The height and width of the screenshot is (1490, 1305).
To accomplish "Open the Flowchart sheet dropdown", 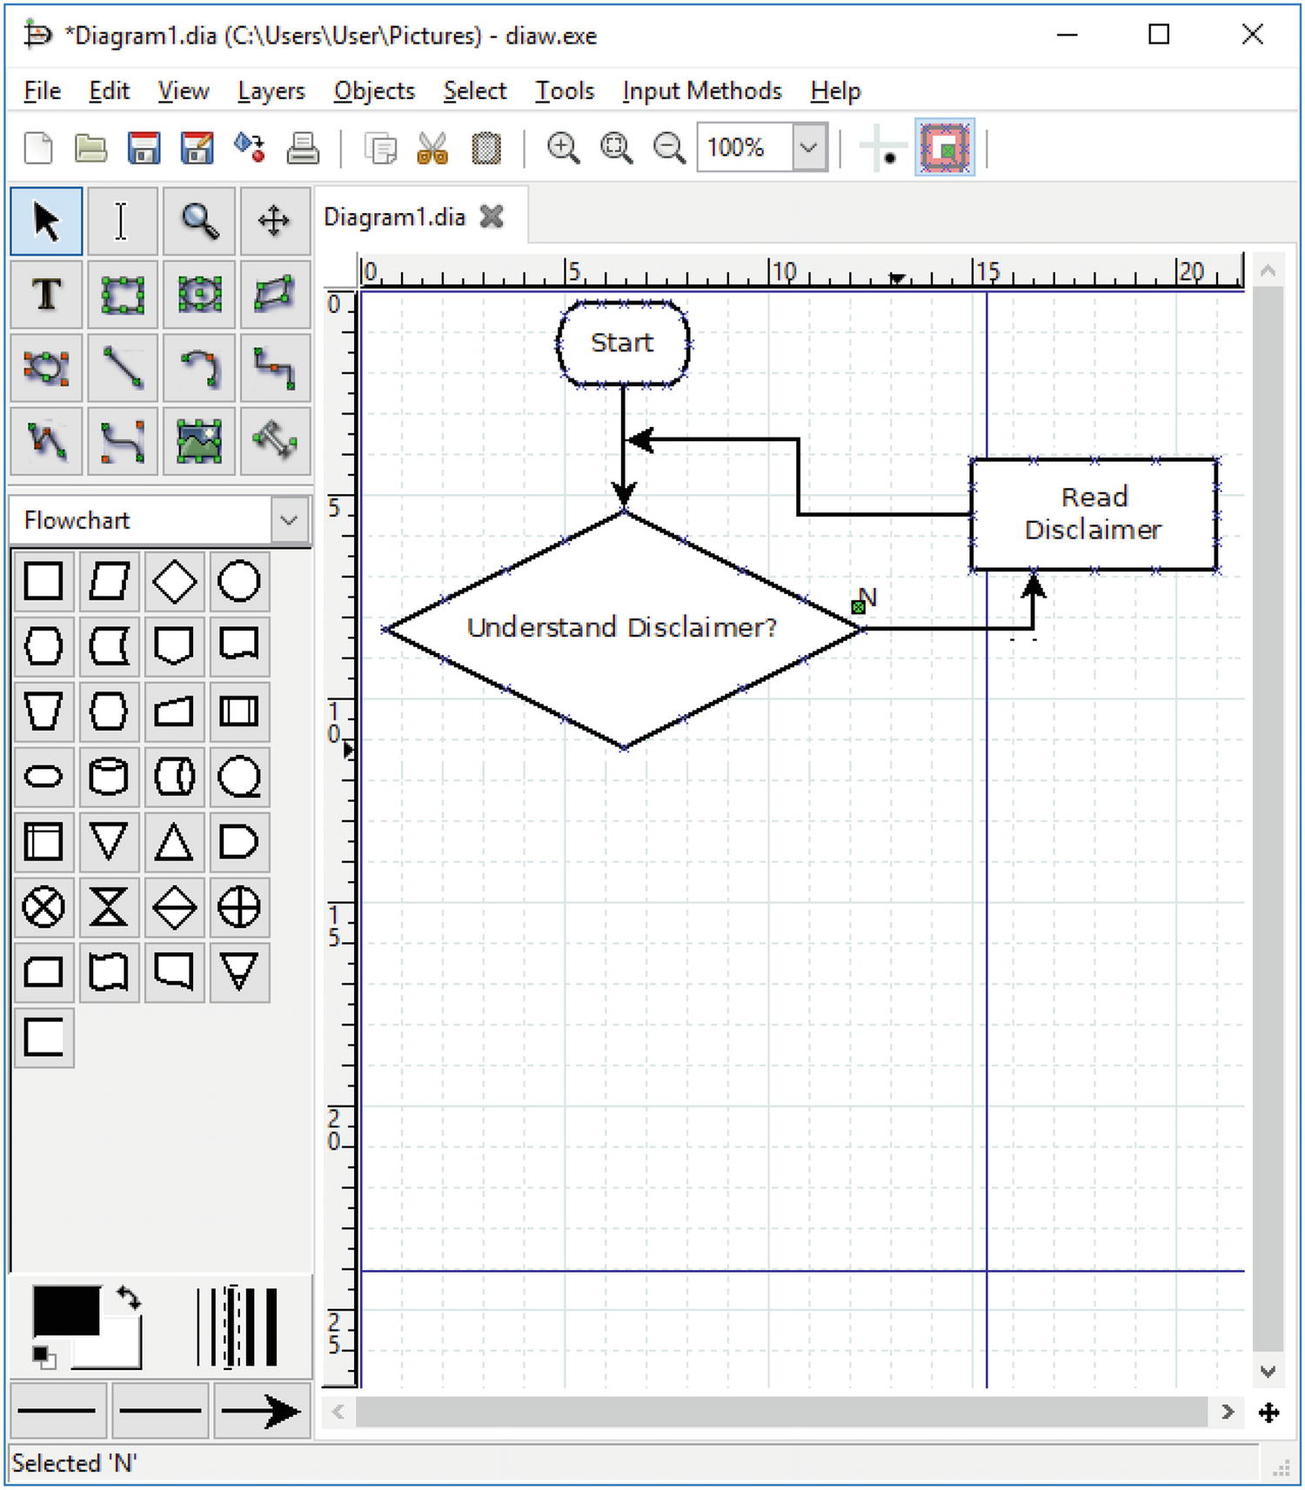I will [x=289, y=520].
